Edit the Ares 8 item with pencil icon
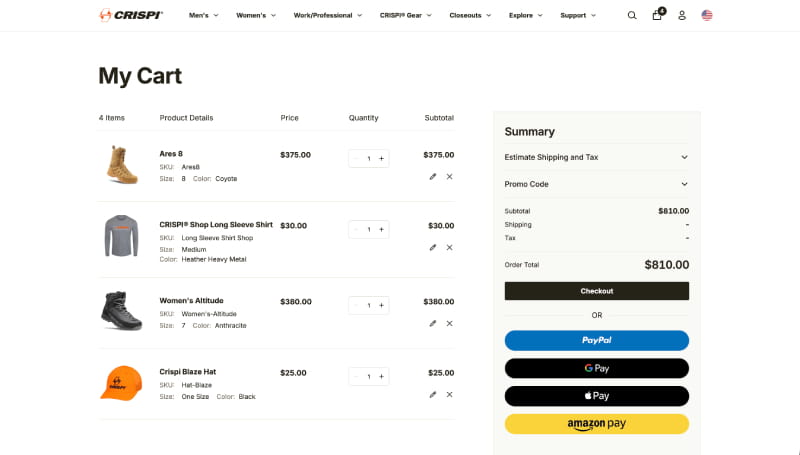800x455 pixels. pyautogui.click(x=433, y=176)
